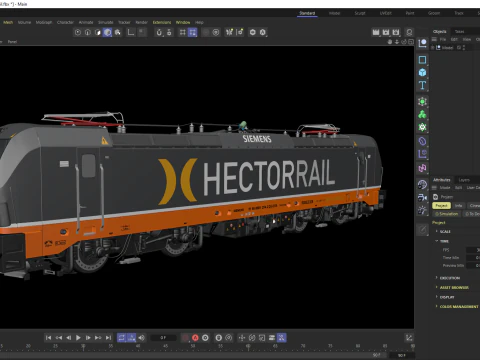
Task: Toggle the red Autokeying button
Action: coord(195,338)
